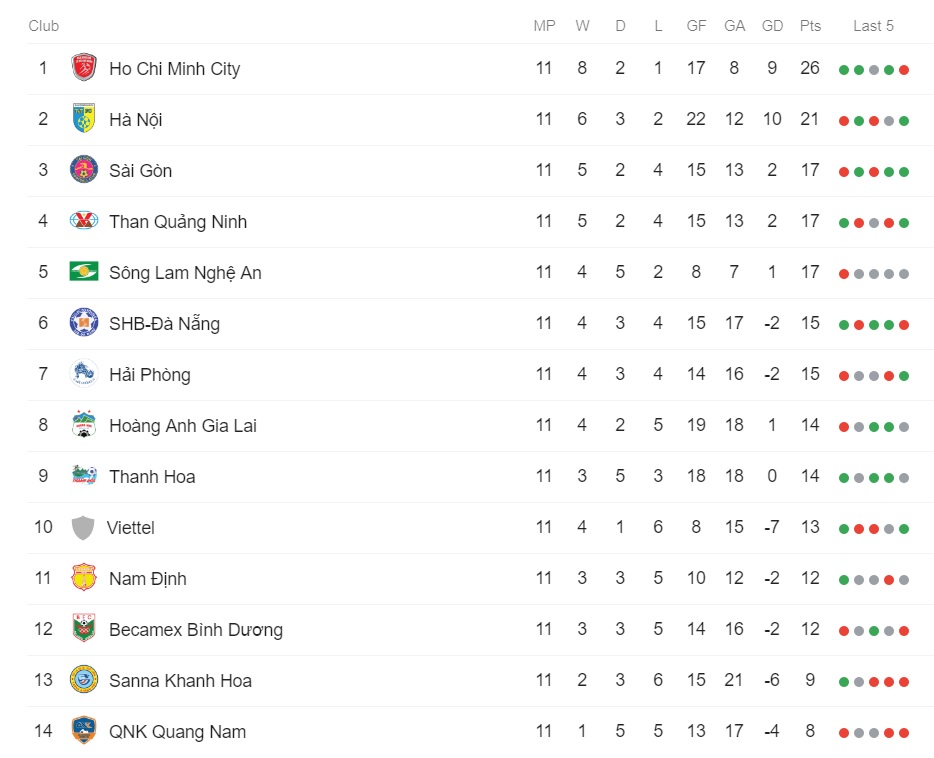Click the Sài Gòn team badge

pyautogui.click(x=84, y=169)
